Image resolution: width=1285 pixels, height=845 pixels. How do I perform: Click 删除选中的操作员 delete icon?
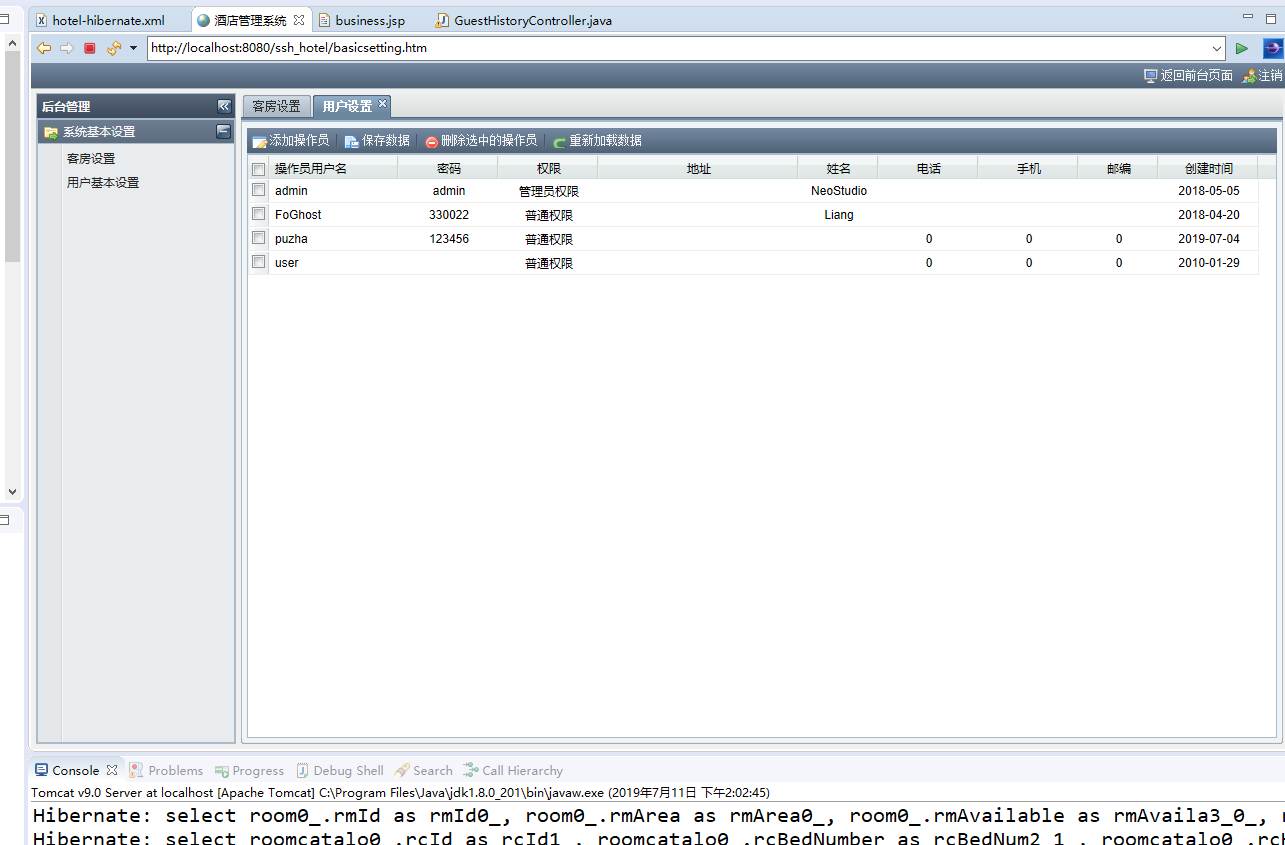(x=432, y=142)
